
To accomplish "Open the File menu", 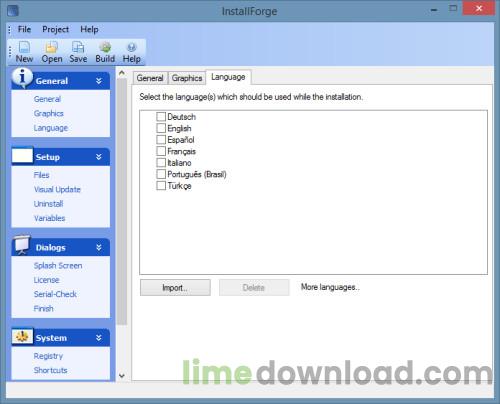I will 24,29.
